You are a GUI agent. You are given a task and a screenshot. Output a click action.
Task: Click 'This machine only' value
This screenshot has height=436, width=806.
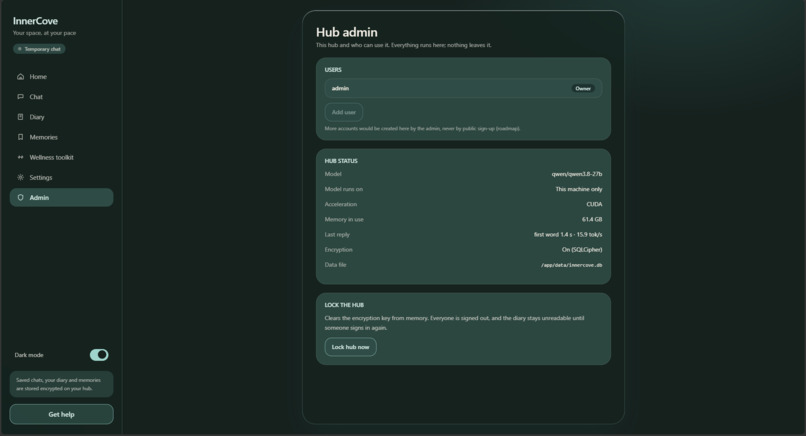point(578,189)
